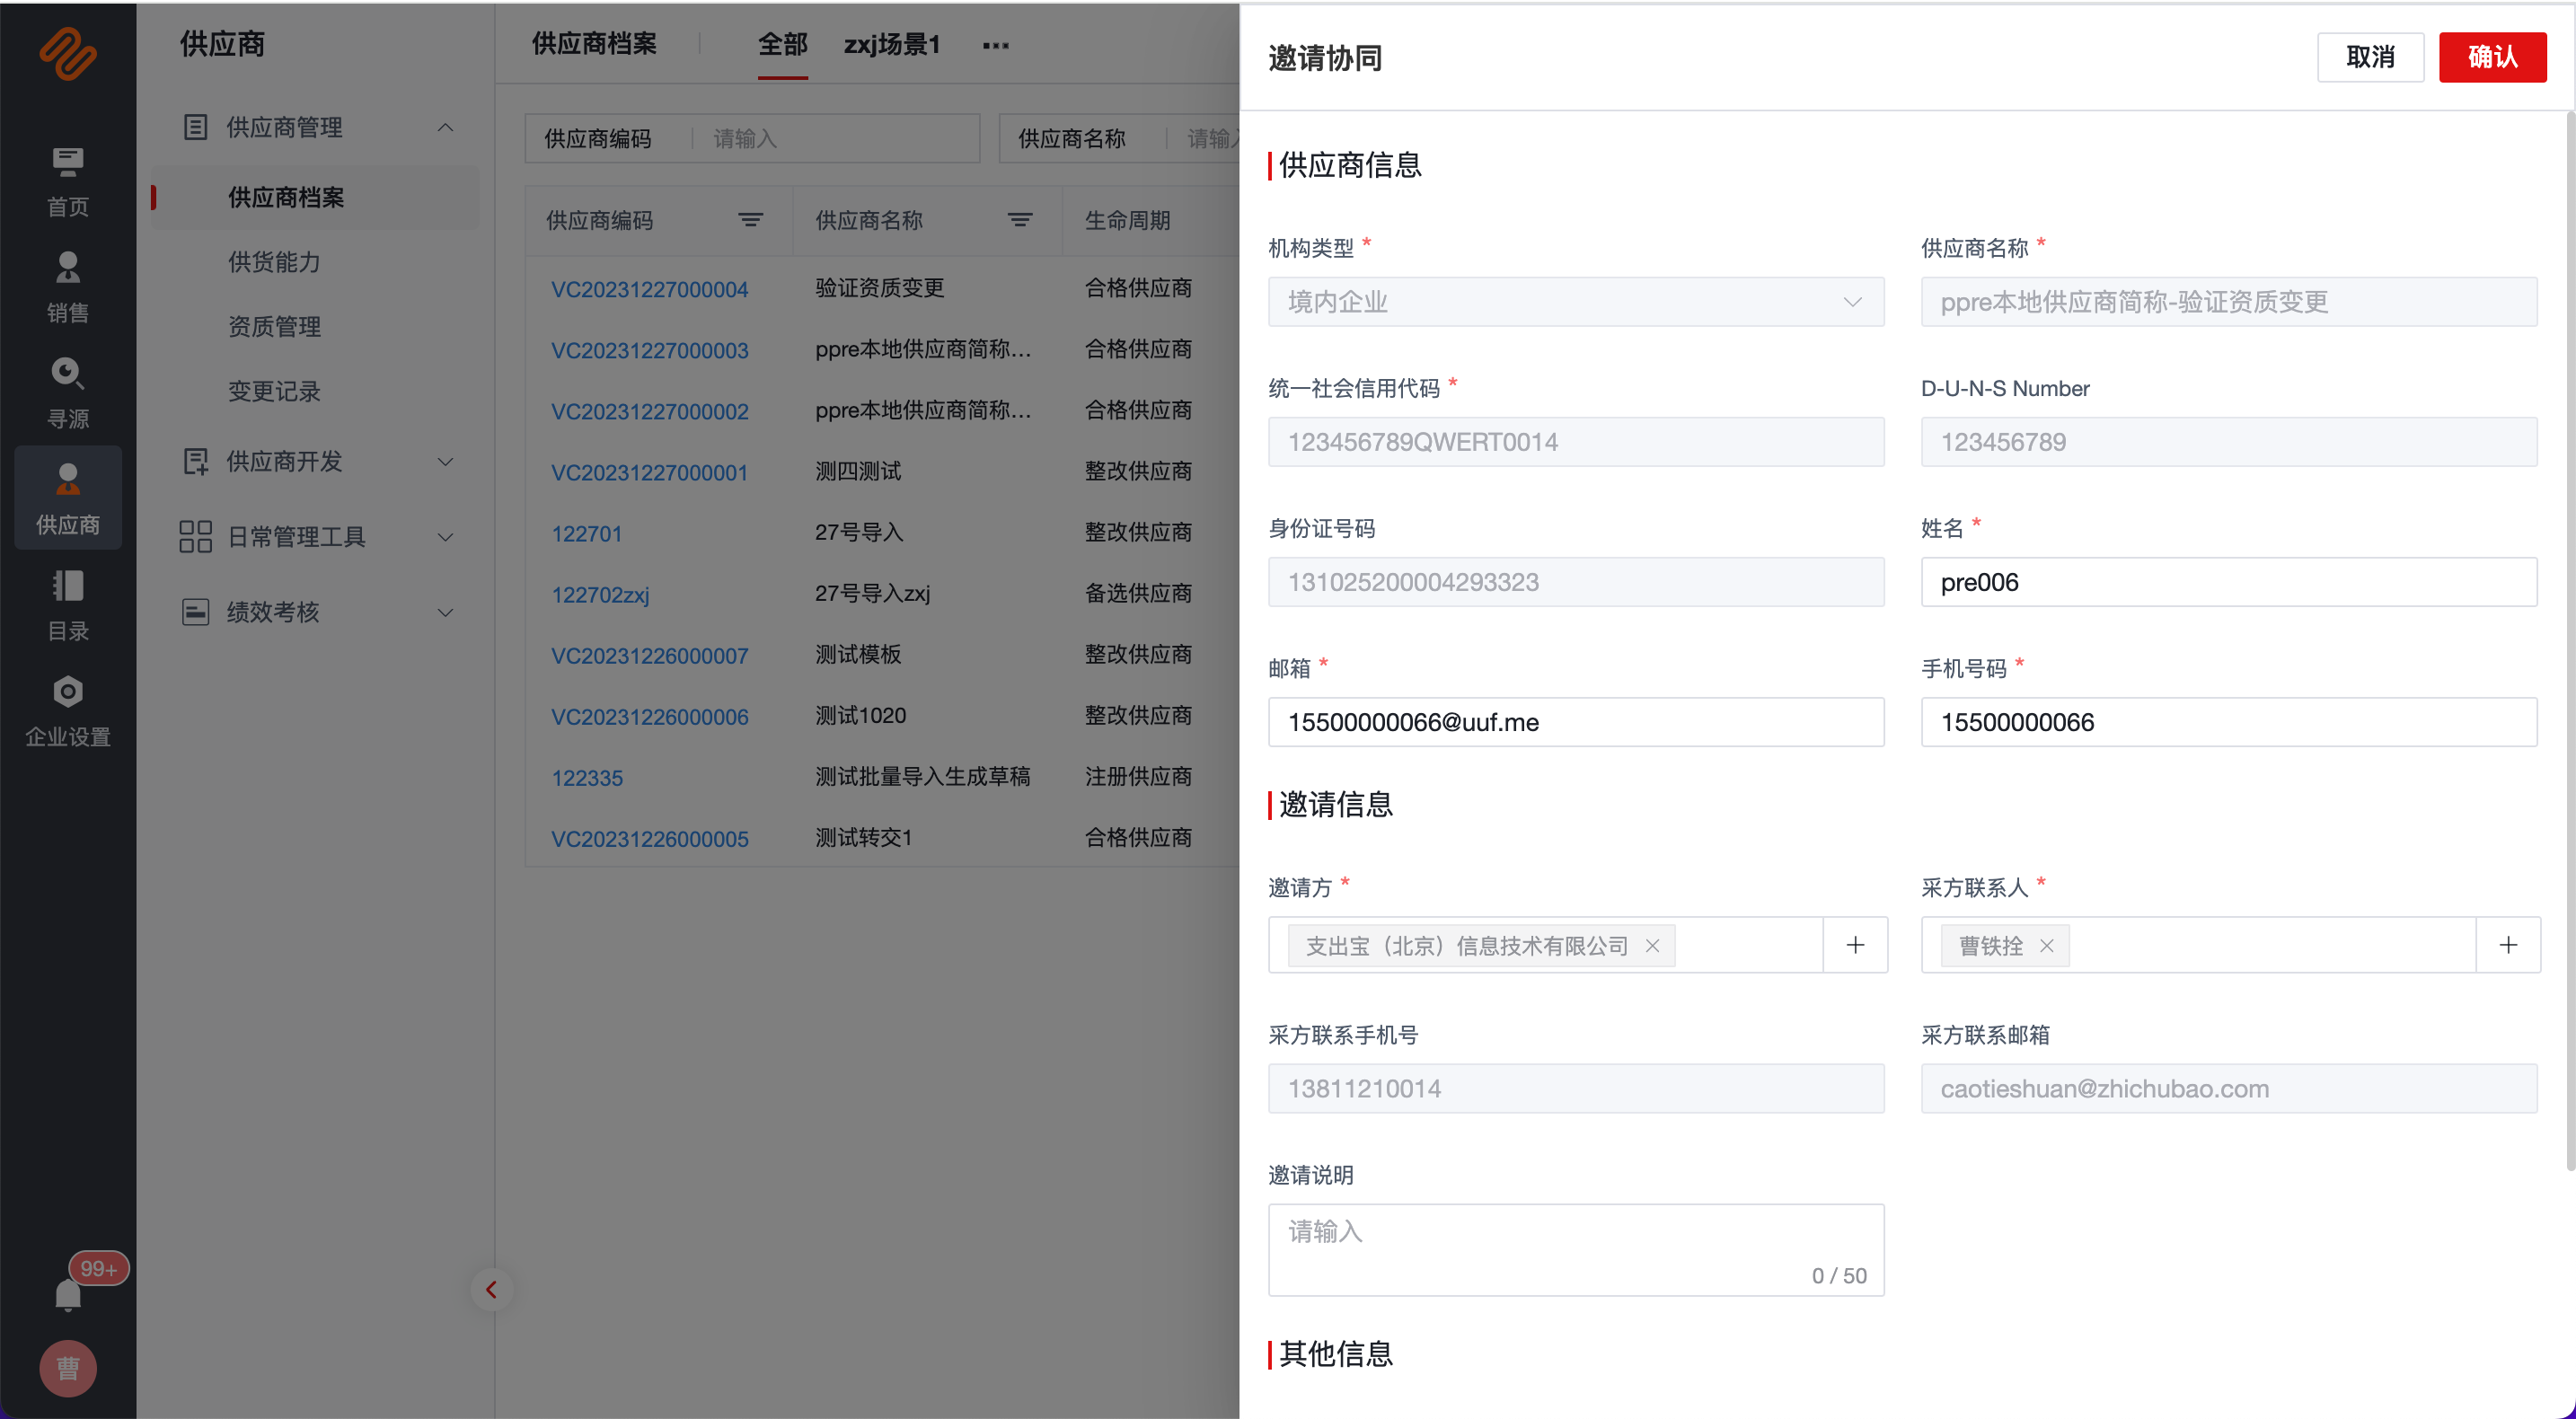Click the red 确认 button
The width and height of the screenshot is (2576, 1419).
click(x=2492, y=57)
